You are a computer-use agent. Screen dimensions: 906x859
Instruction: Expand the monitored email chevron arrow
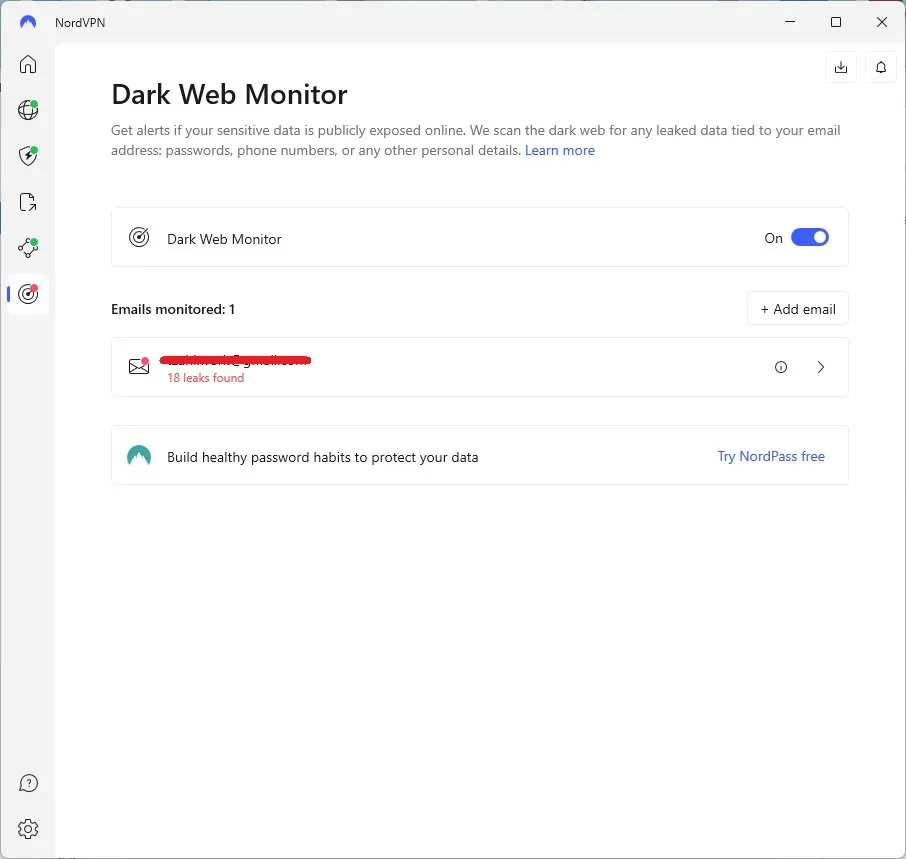[x=821, y=367]
